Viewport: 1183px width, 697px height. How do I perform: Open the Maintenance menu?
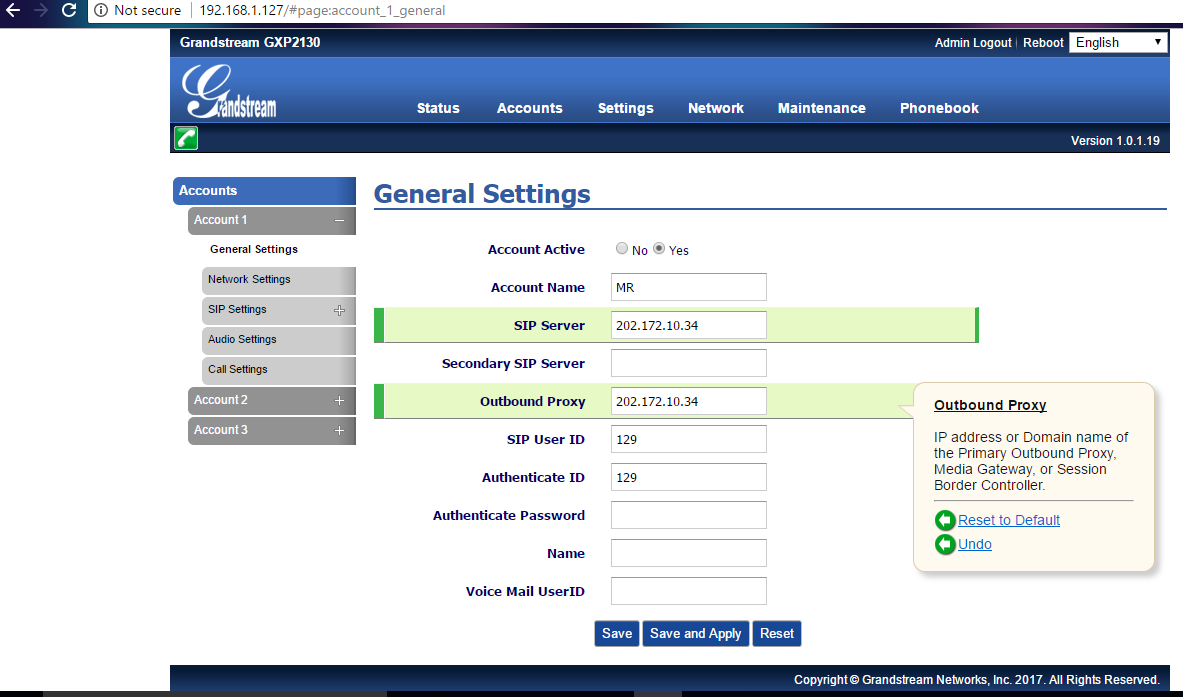tap(821, 108)
